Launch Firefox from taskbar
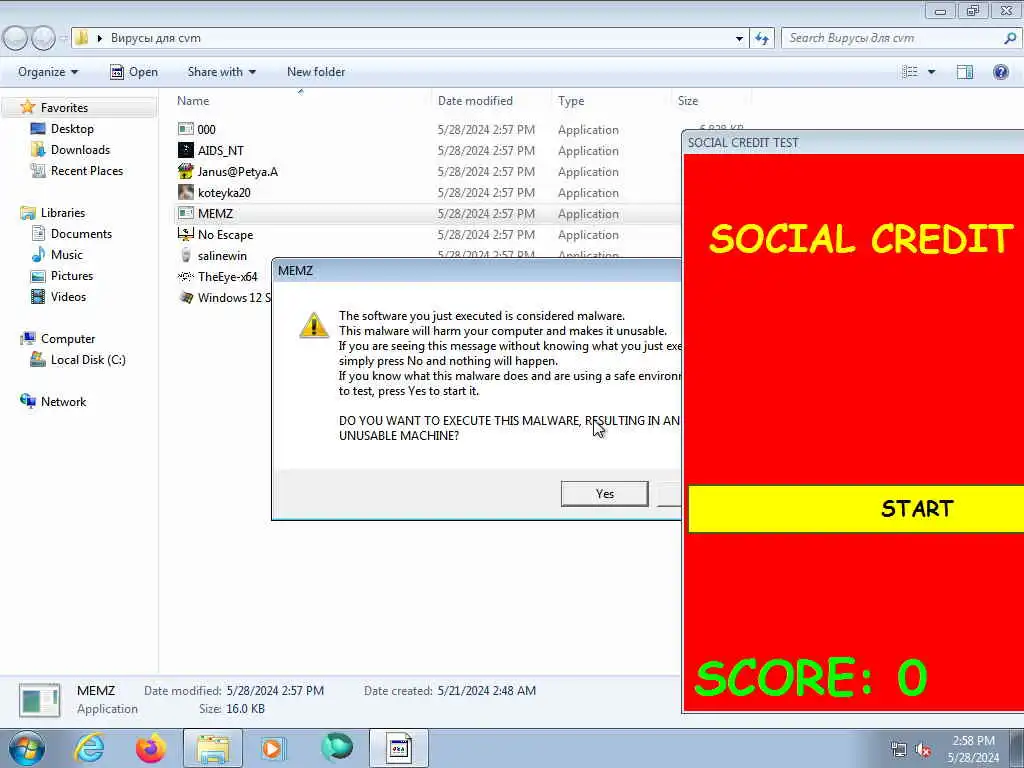The width and height of the screenshot is (1024, 768). pos(151,748)
